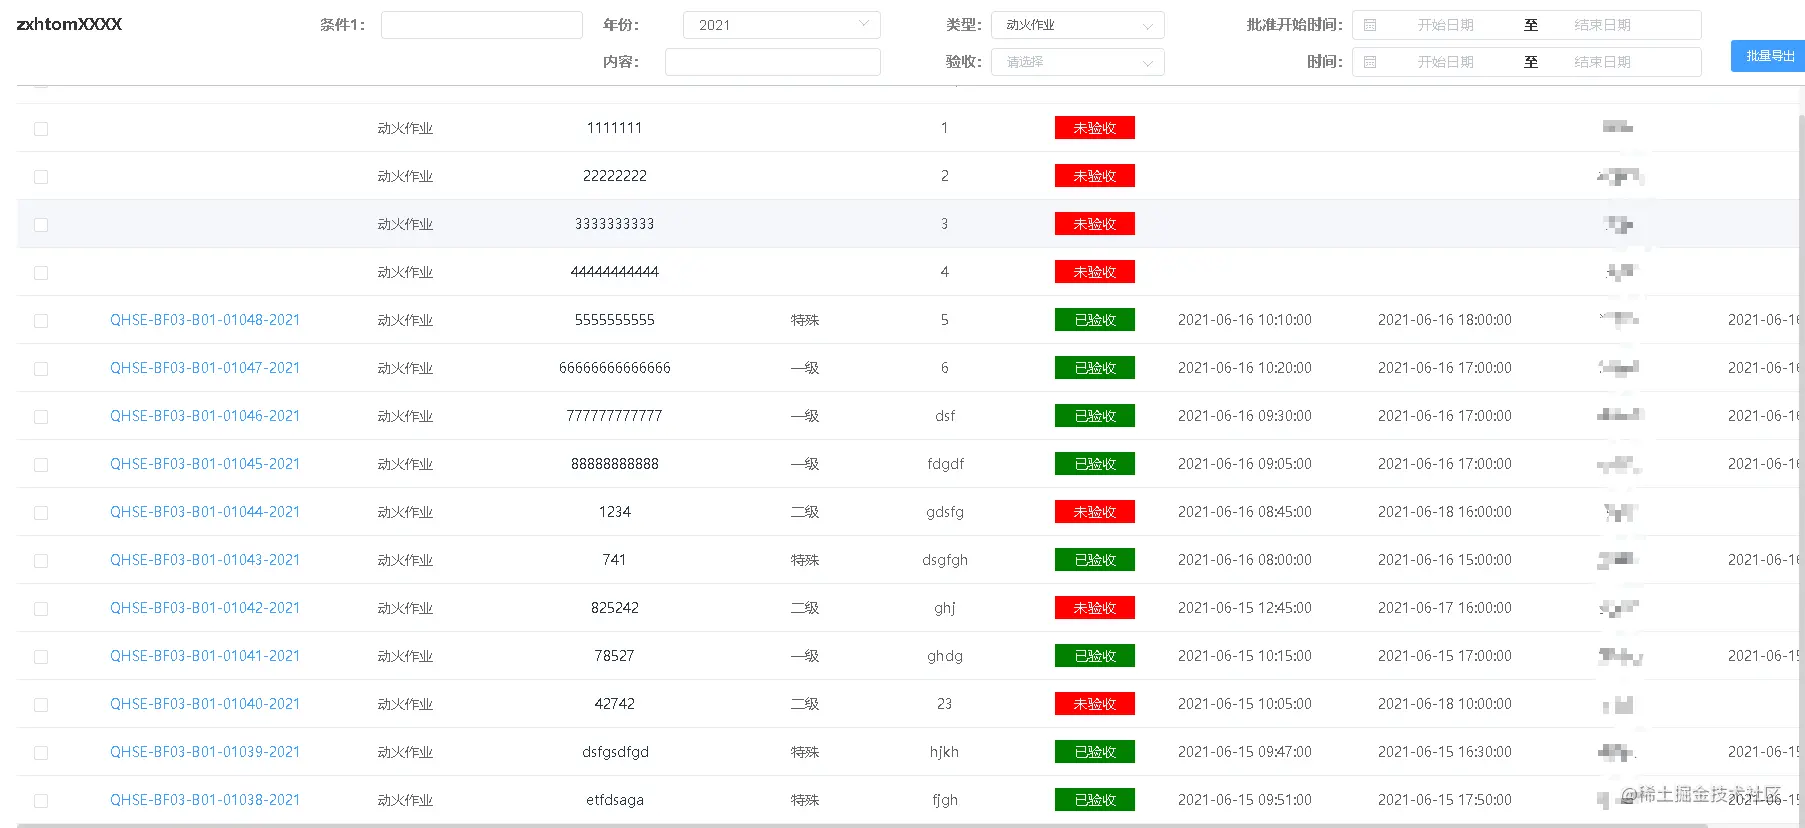The height and width of the screenshot is (828, 1805).
Task: Open link QHSE-BF03-B01-01048-2021
Action: 205,320
